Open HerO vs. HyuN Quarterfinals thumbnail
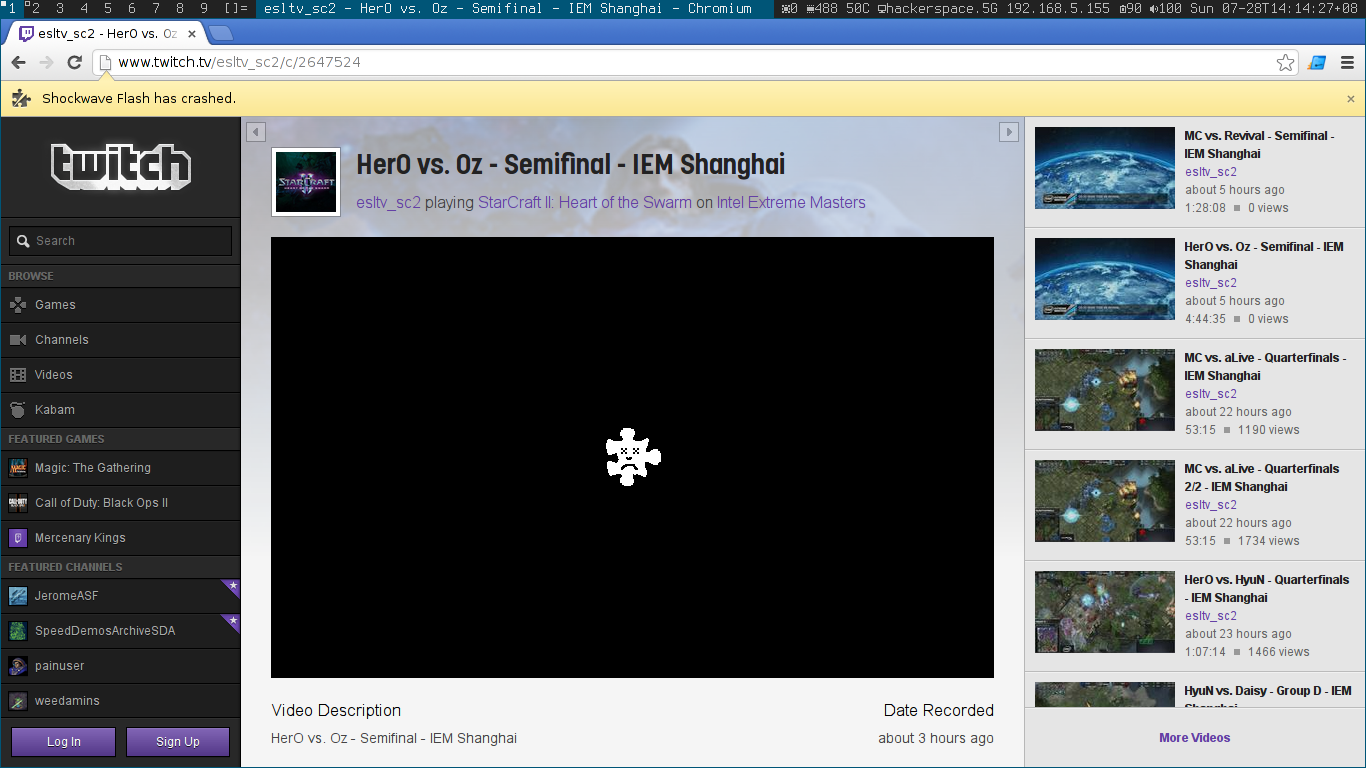Image resolution: width=1366 pixels, height=768 pixels. click(1105, 612)
